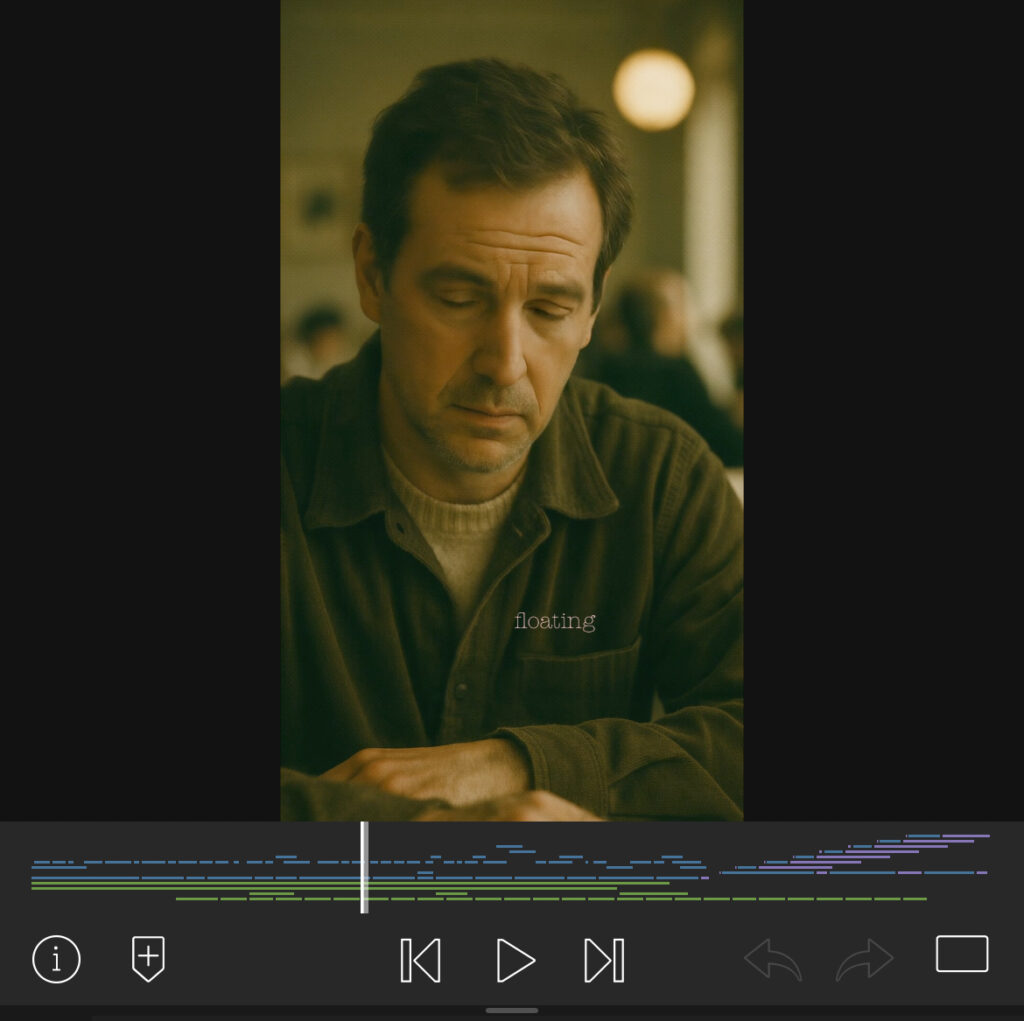The image size is (1024, 1021).
Task: Select the last purple clip on the long blue row
Action: tap(980, 873)
